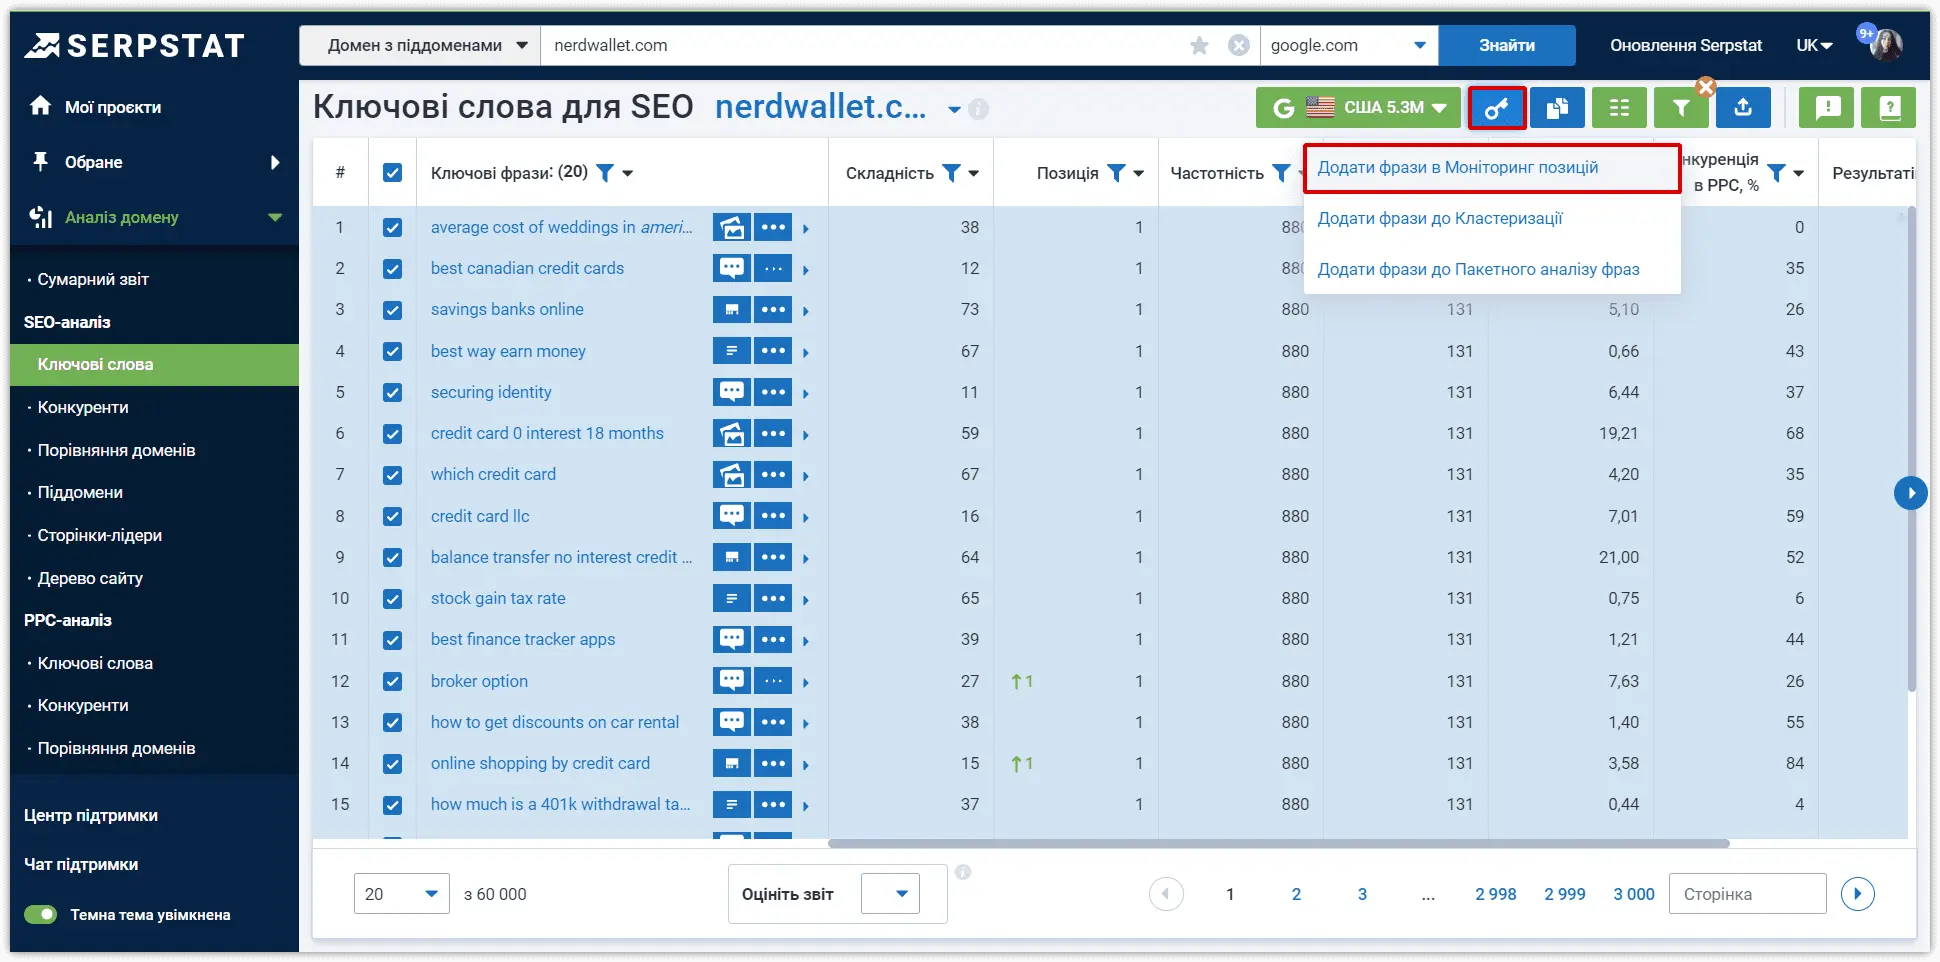
Task: Click the Serpstat logo
Action: 135,45
